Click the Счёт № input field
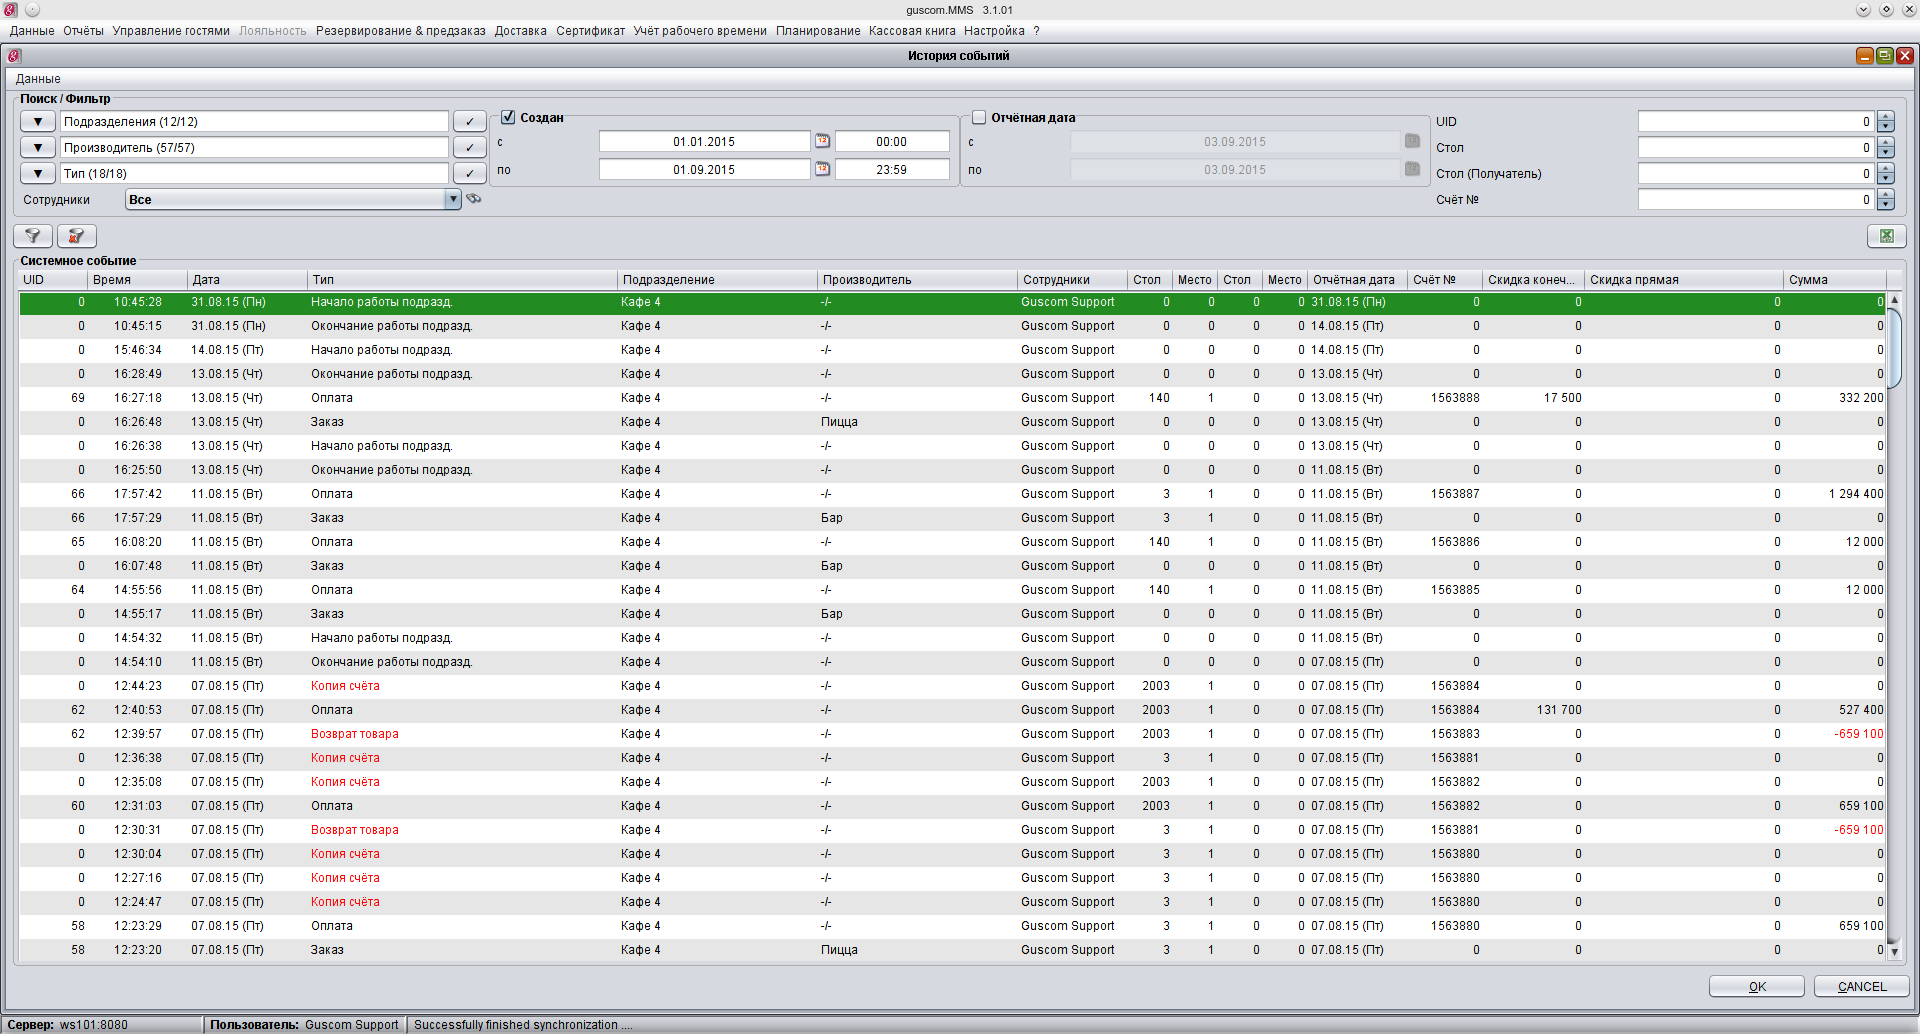The height and width of the screenshot is (1034, 1920). click(x=1755, y=200)
